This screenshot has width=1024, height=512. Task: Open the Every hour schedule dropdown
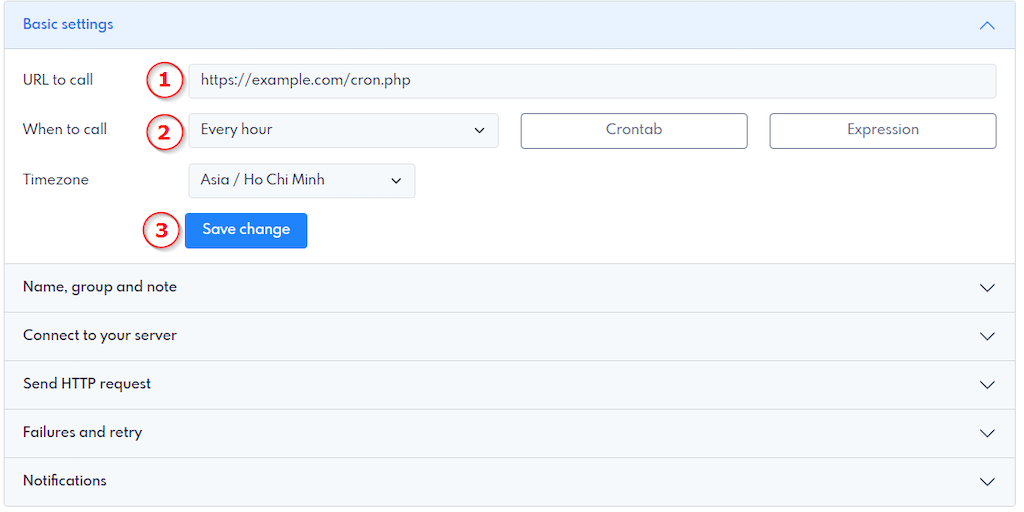[343, 130]
